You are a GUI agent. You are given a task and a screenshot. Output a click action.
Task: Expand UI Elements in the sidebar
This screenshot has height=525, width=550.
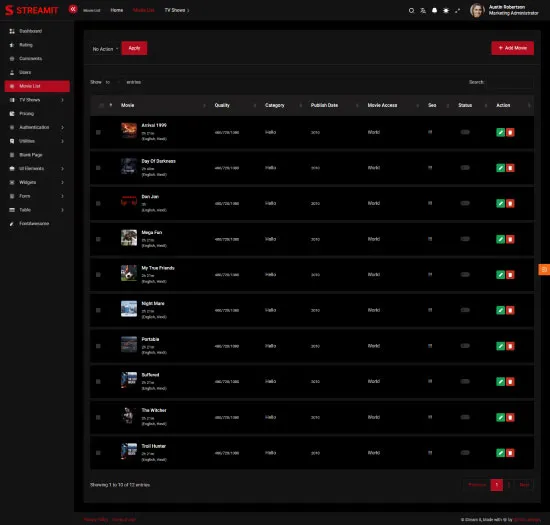click(37, 168)
